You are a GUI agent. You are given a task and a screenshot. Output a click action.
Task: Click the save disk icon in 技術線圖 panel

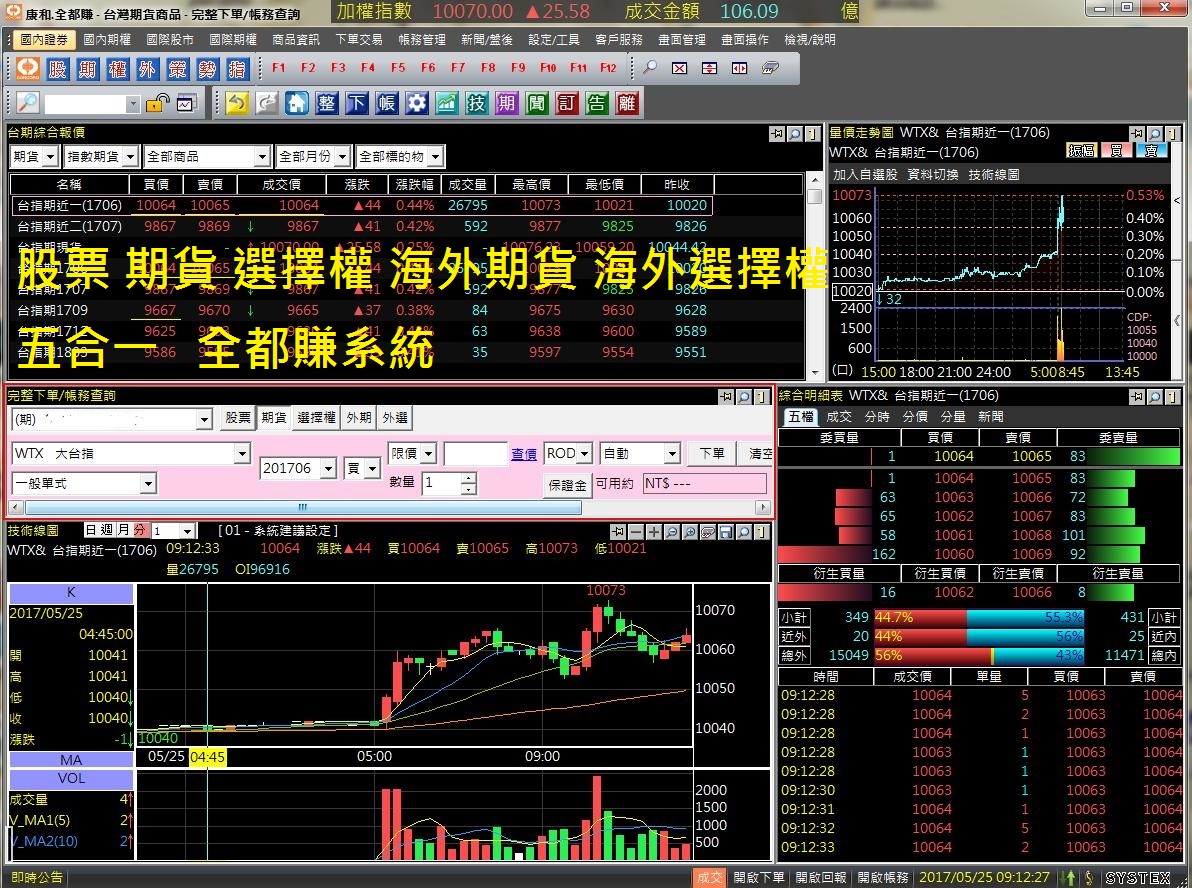[x=726, y=532]
